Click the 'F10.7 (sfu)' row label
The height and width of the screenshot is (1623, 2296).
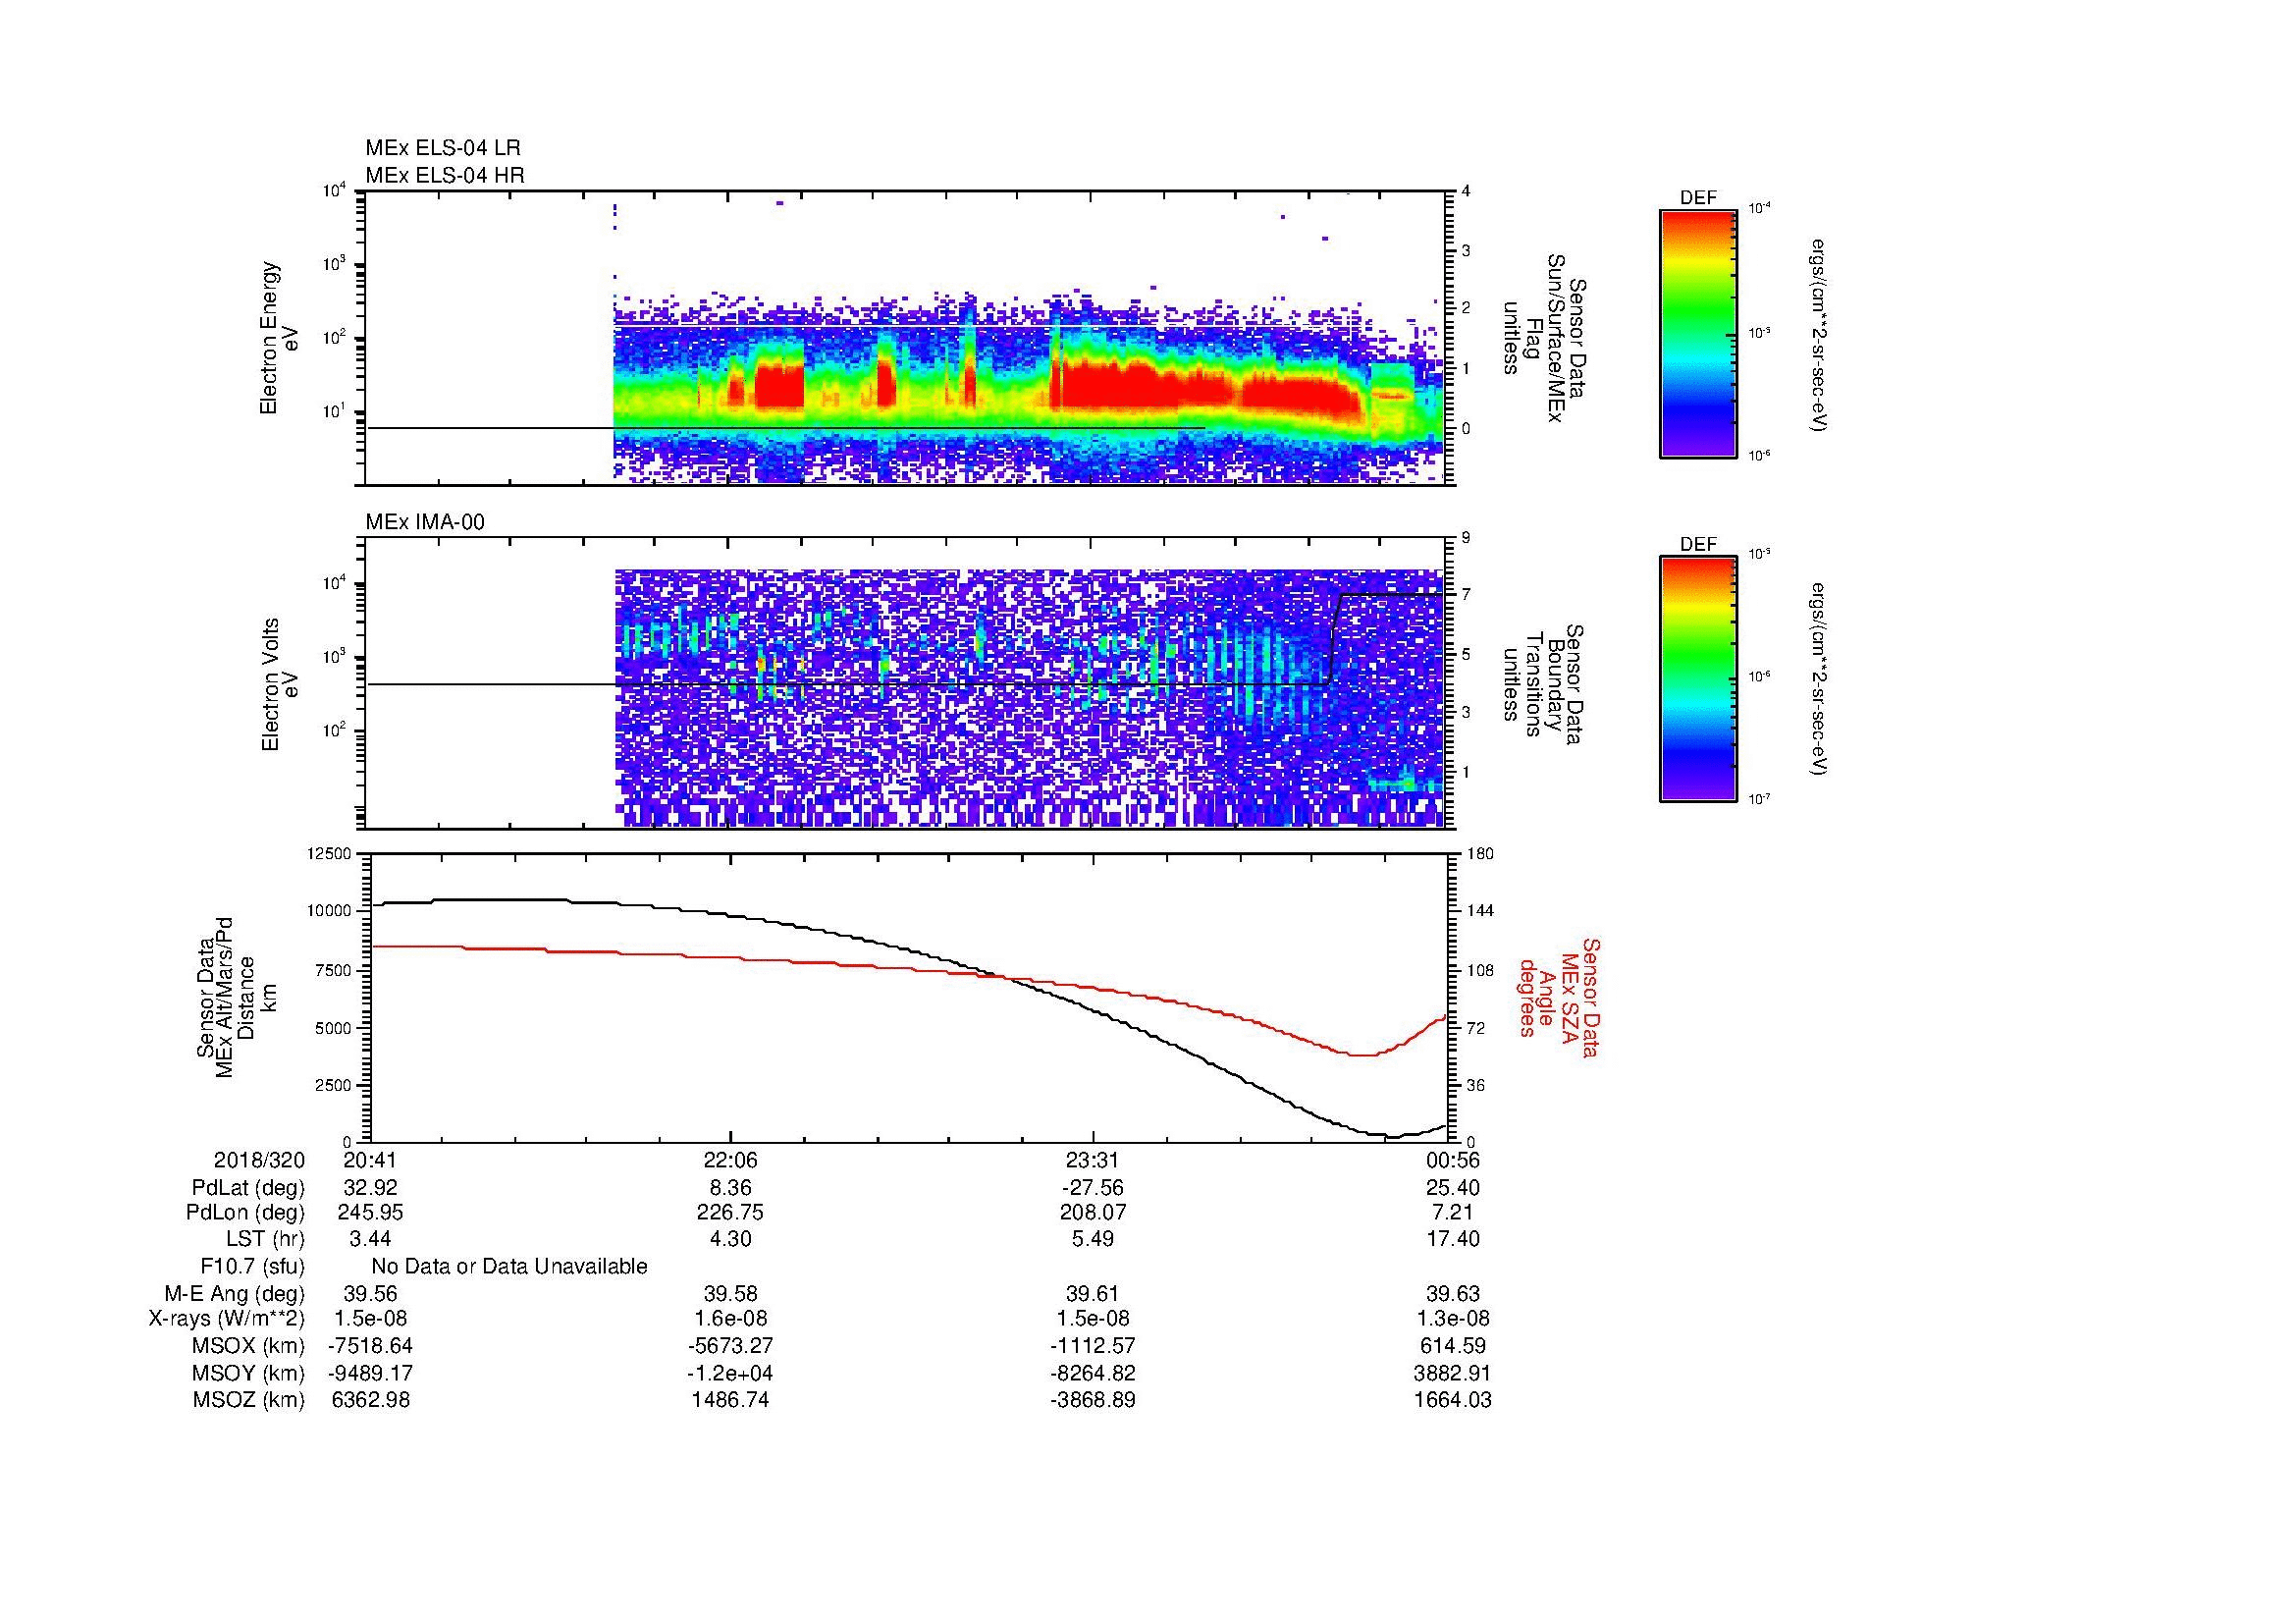pos(252,1267)
